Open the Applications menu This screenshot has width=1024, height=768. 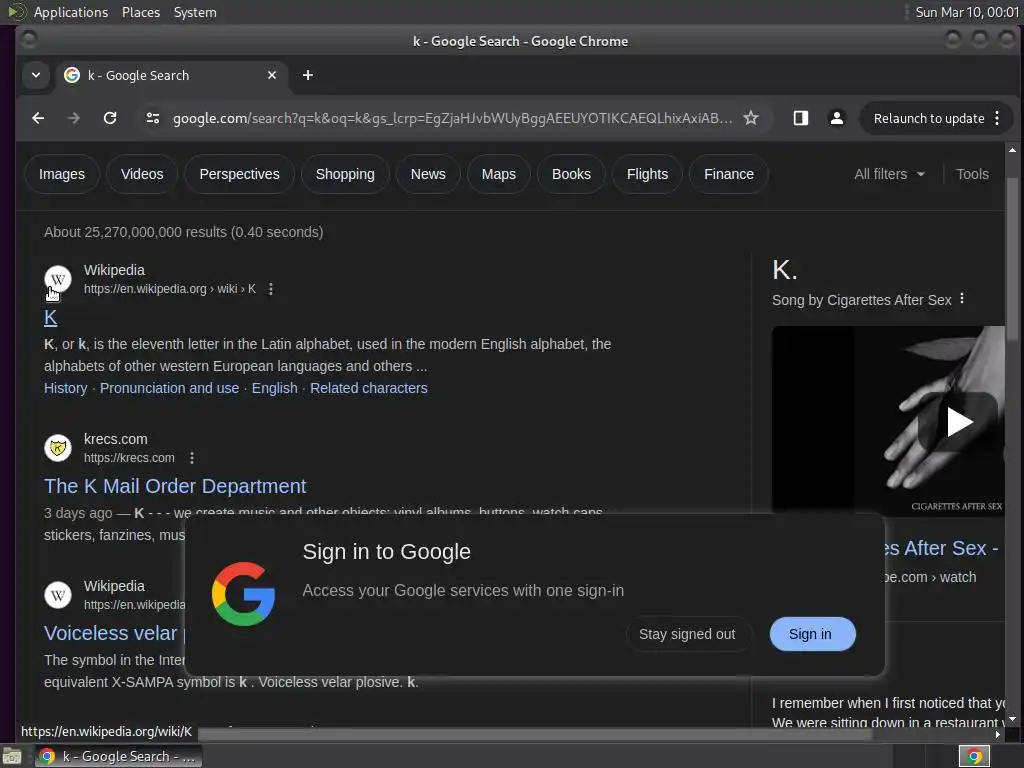click(71, 12)
